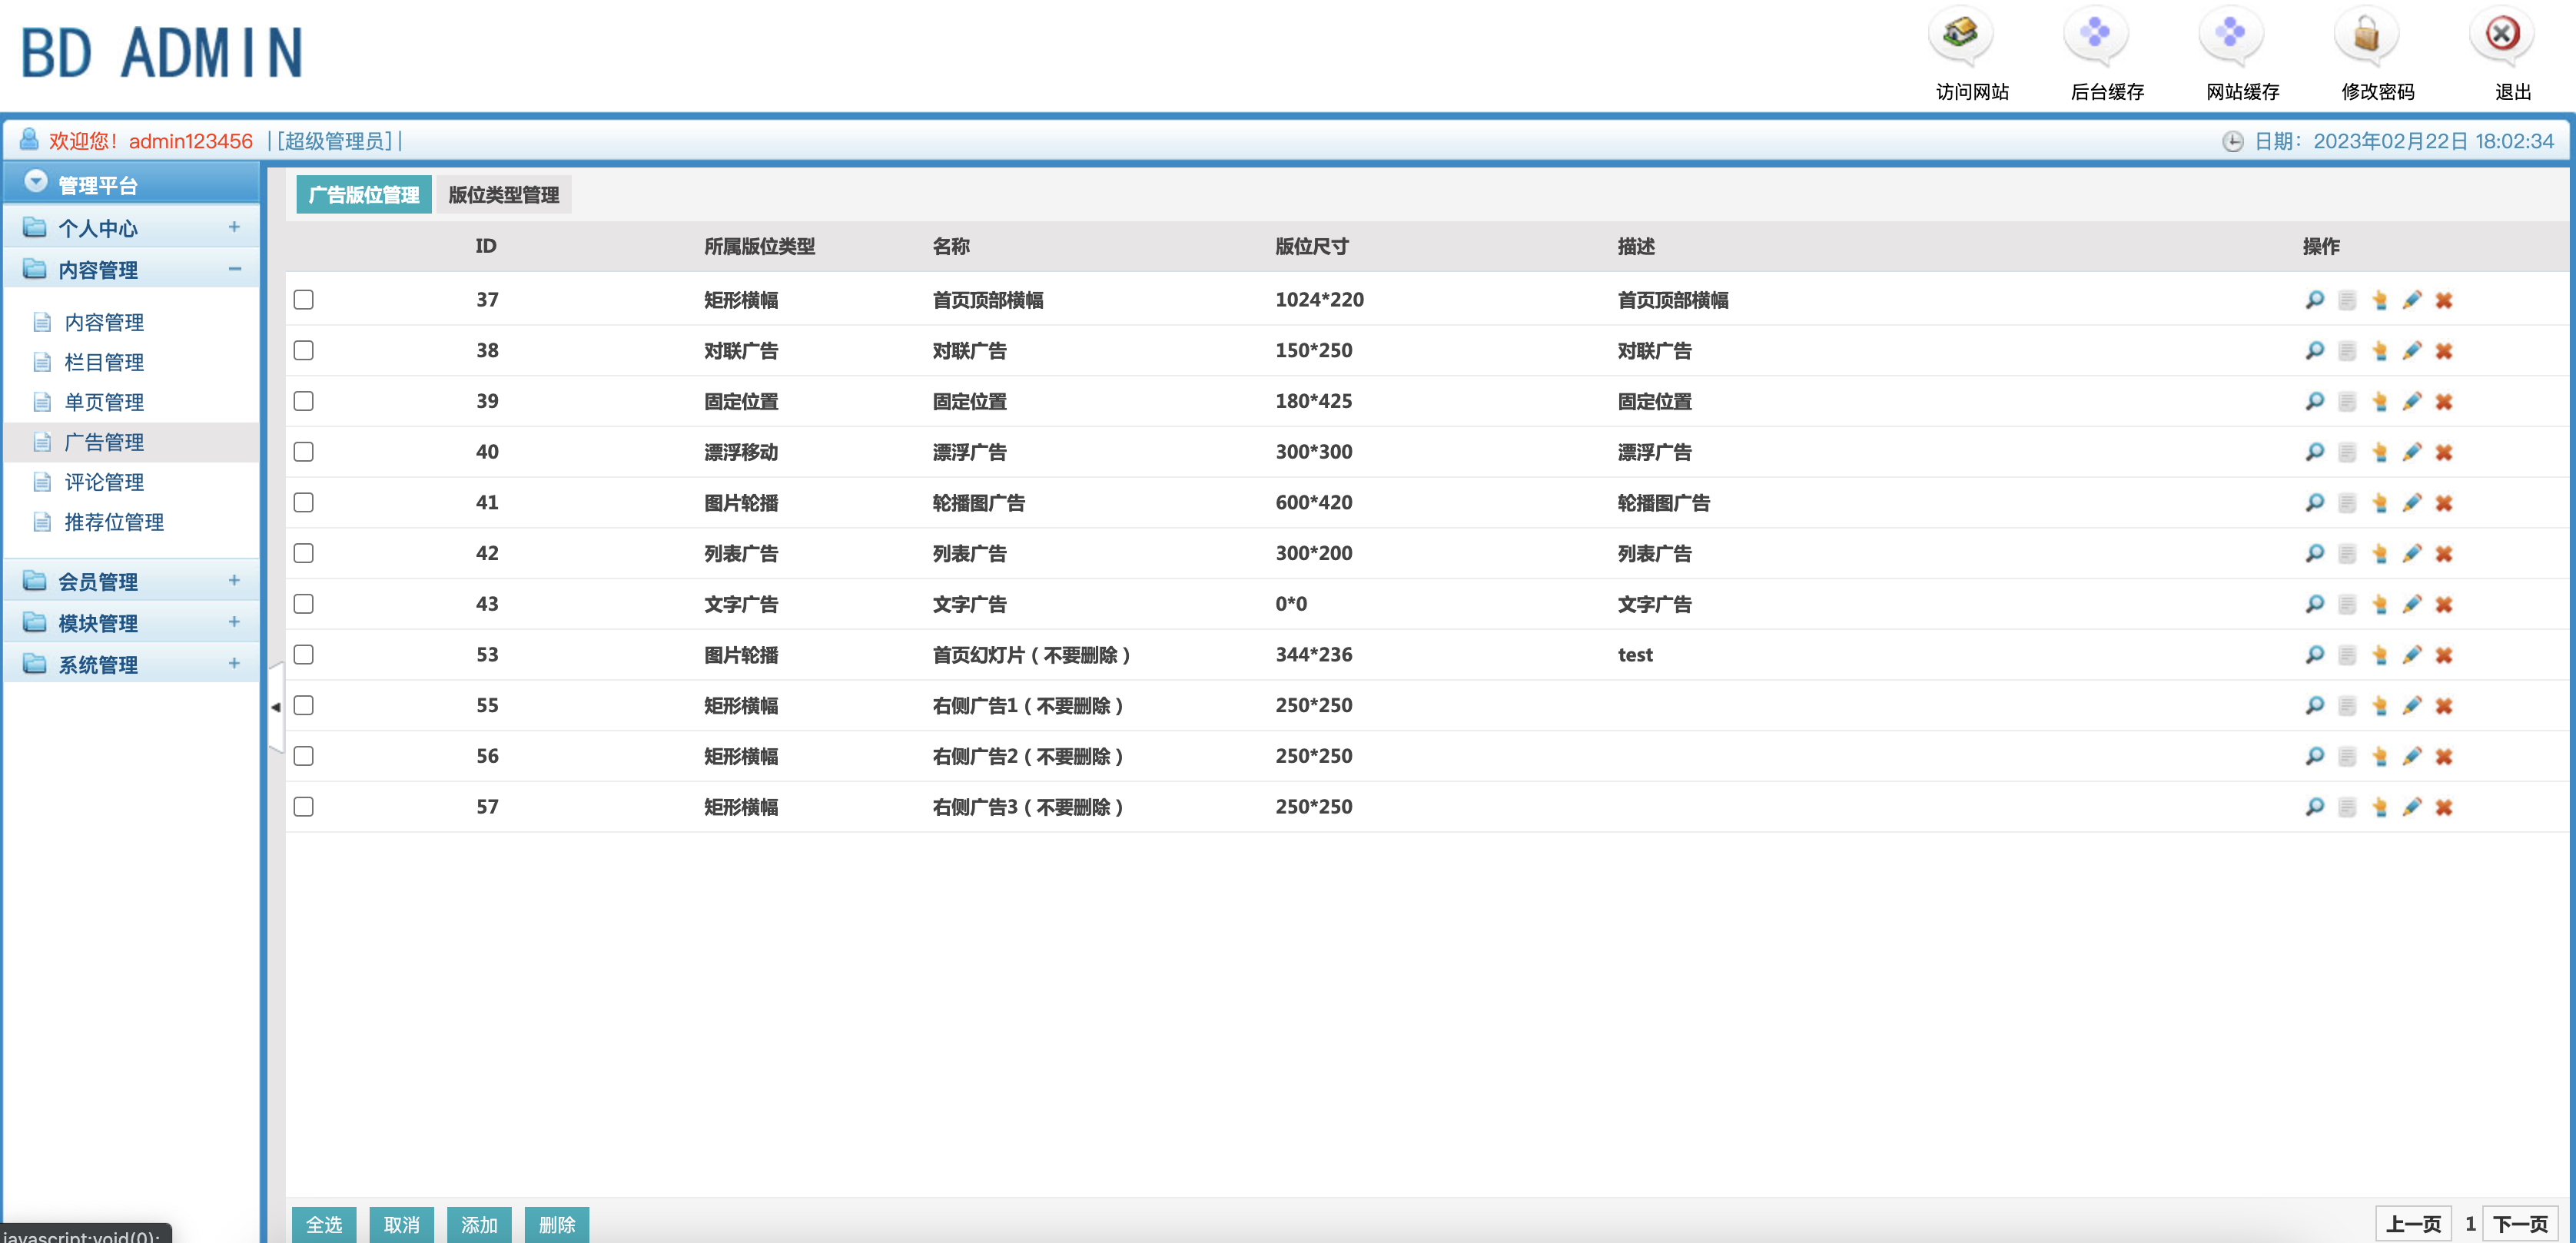Image resolution: width=2576 pixels, height=1243 pixels.
Task: Click hand pointer icon in row 42
Action: pyautogui.click(x=2379, y=553)
